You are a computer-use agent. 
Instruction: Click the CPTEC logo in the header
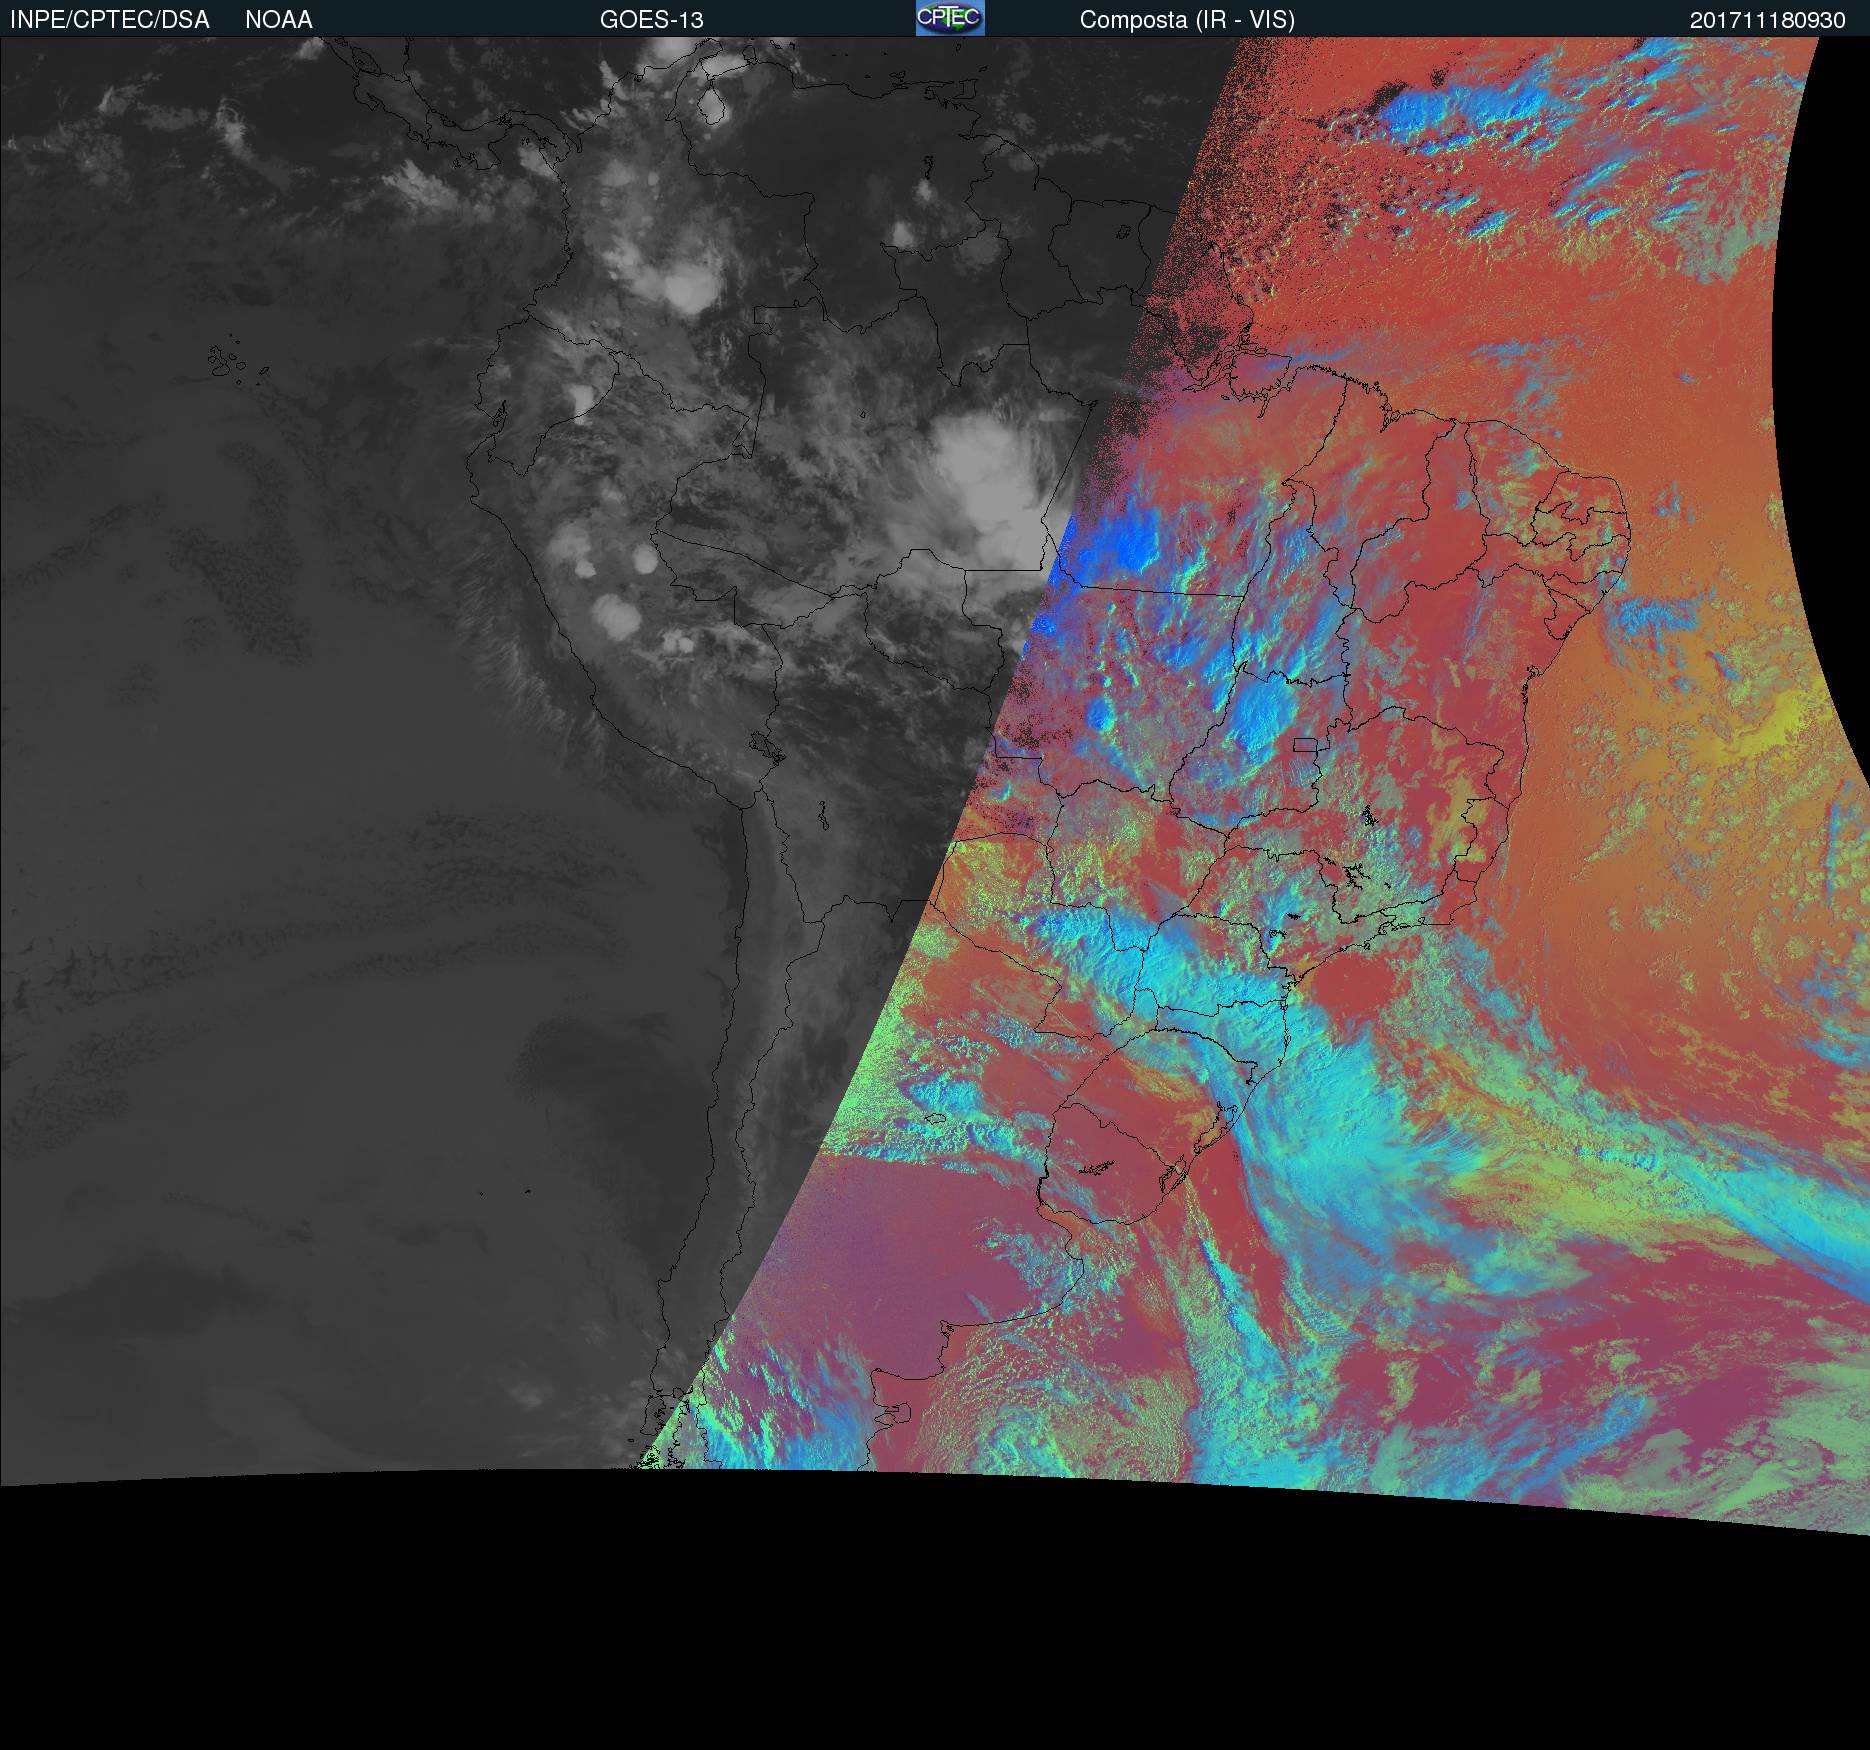[x=950, y=18]
